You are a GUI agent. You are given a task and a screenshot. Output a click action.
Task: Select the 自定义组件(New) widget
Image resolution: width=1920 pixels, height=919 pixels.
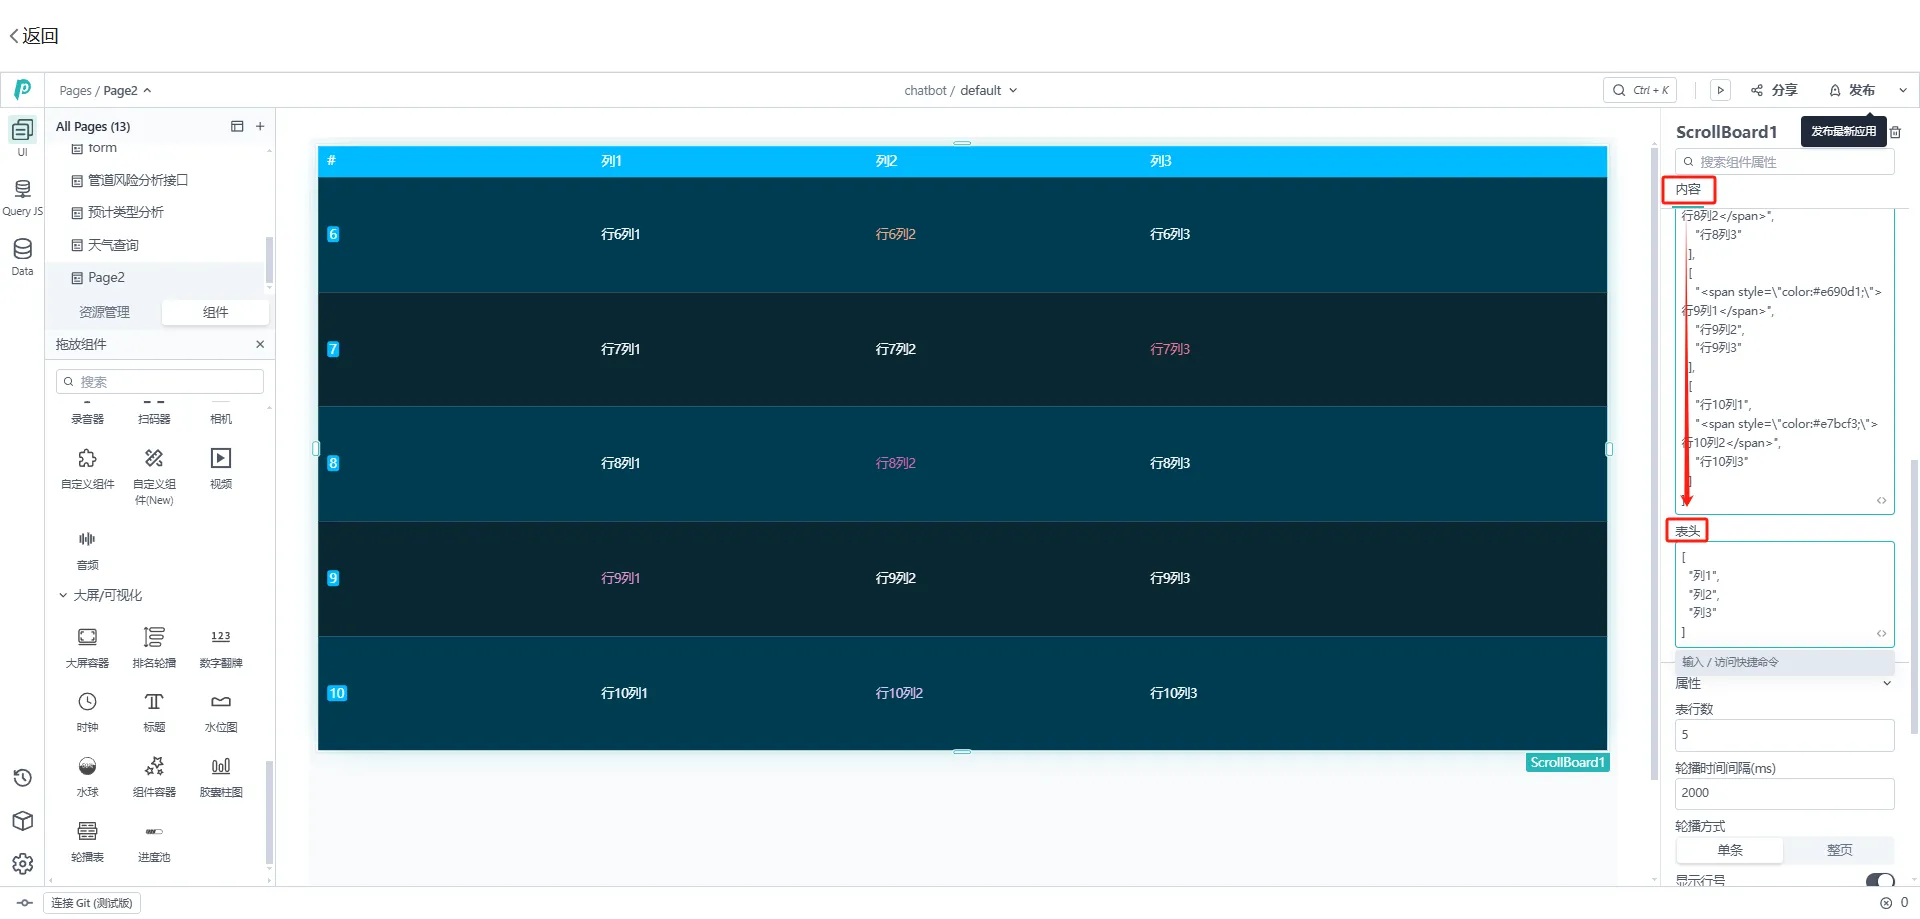(154, 476)
